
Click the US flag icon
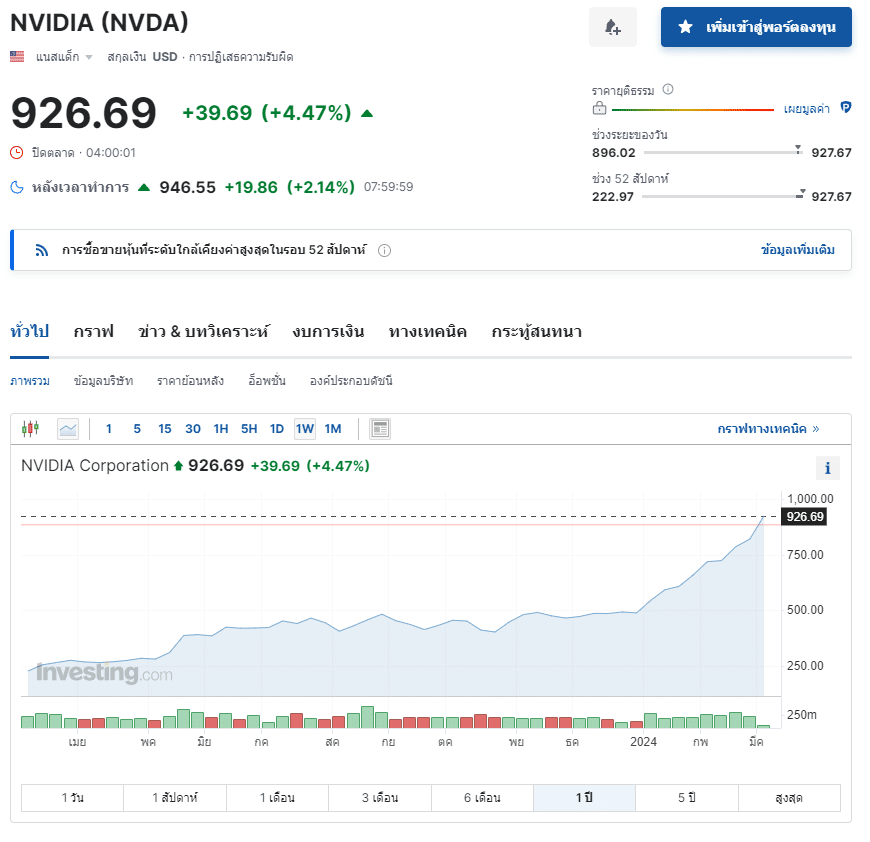[17, 57]
